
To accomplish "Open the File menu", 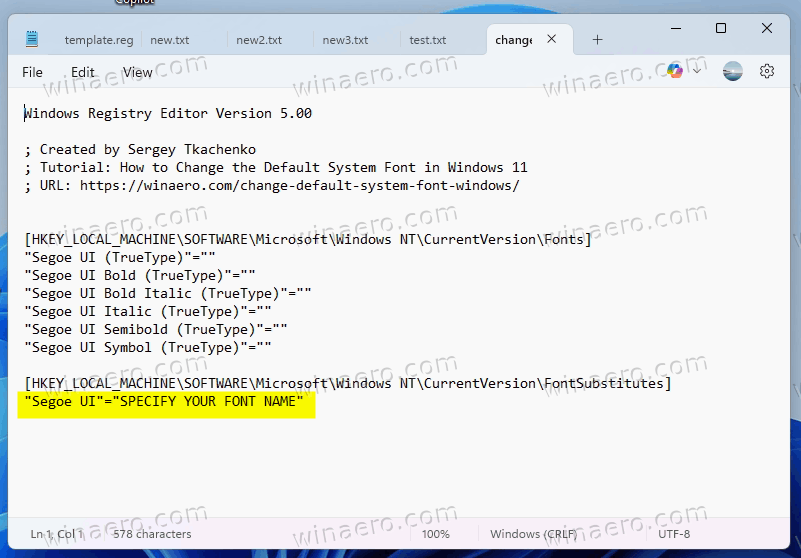I will coord(32,72).
